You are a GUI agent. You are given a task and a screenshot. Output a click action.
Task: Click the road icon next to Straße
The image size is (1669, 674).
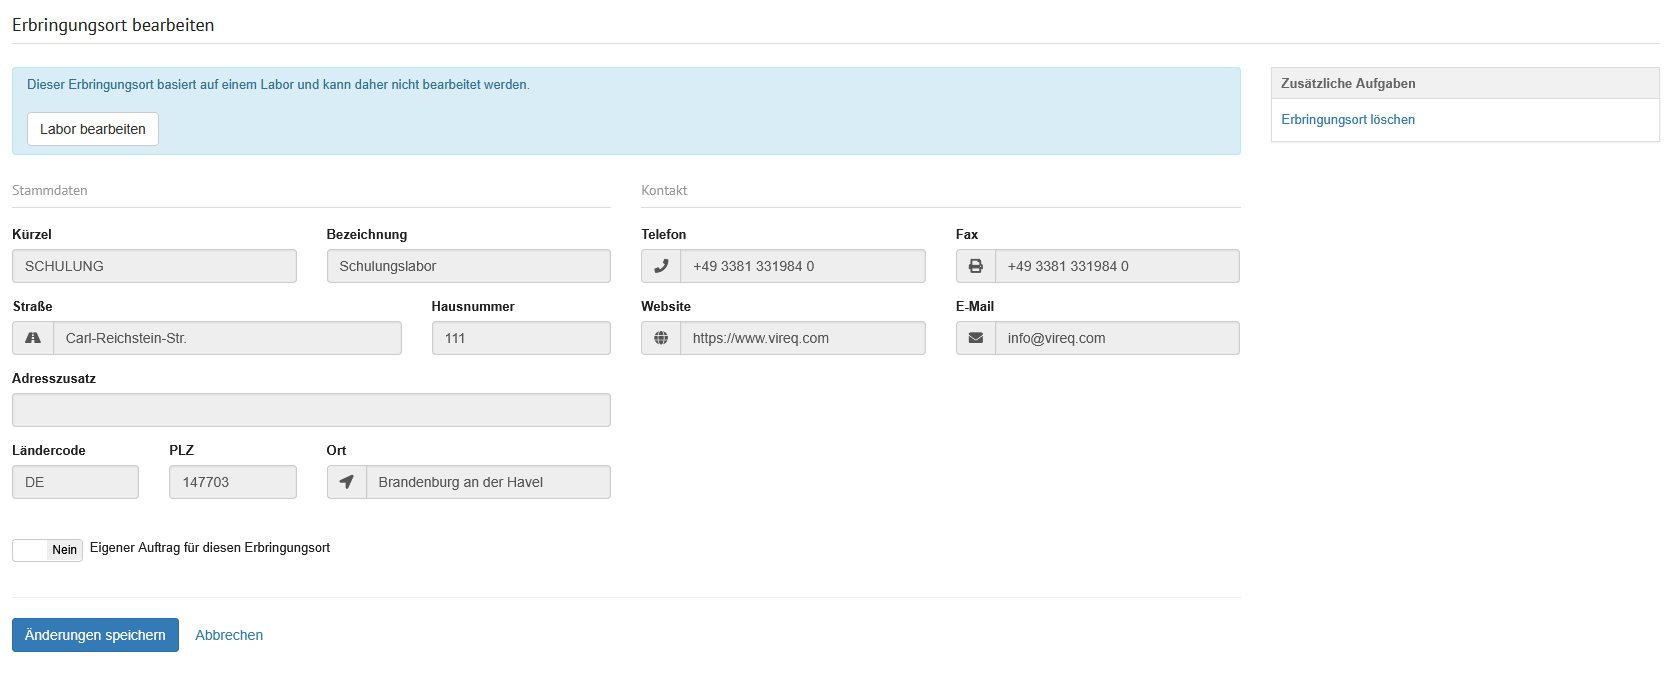33,338
